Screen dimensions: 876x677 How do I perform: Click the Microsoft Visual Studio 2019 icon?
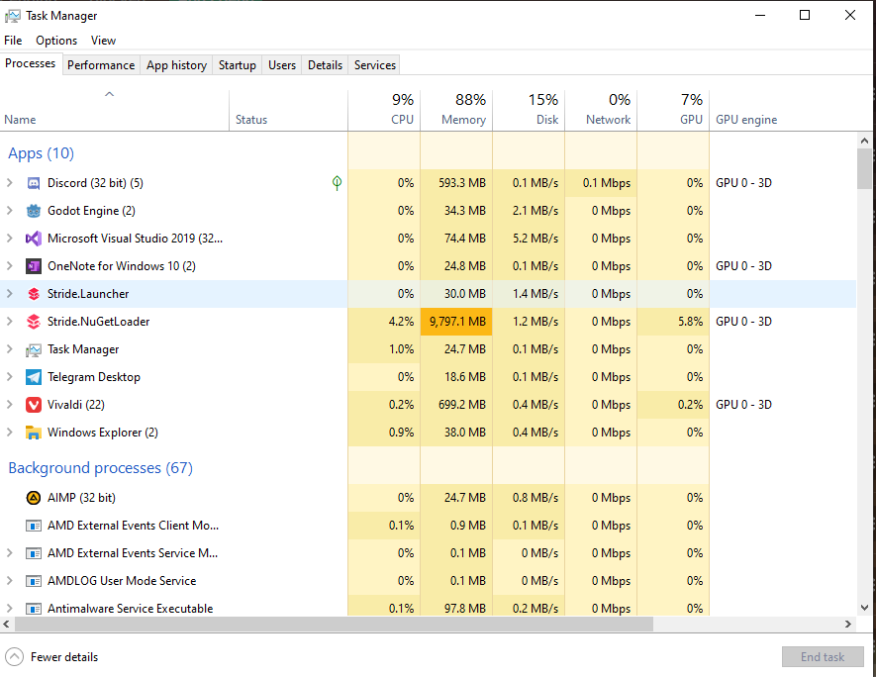pyautogui.click(x=34, y=239)
